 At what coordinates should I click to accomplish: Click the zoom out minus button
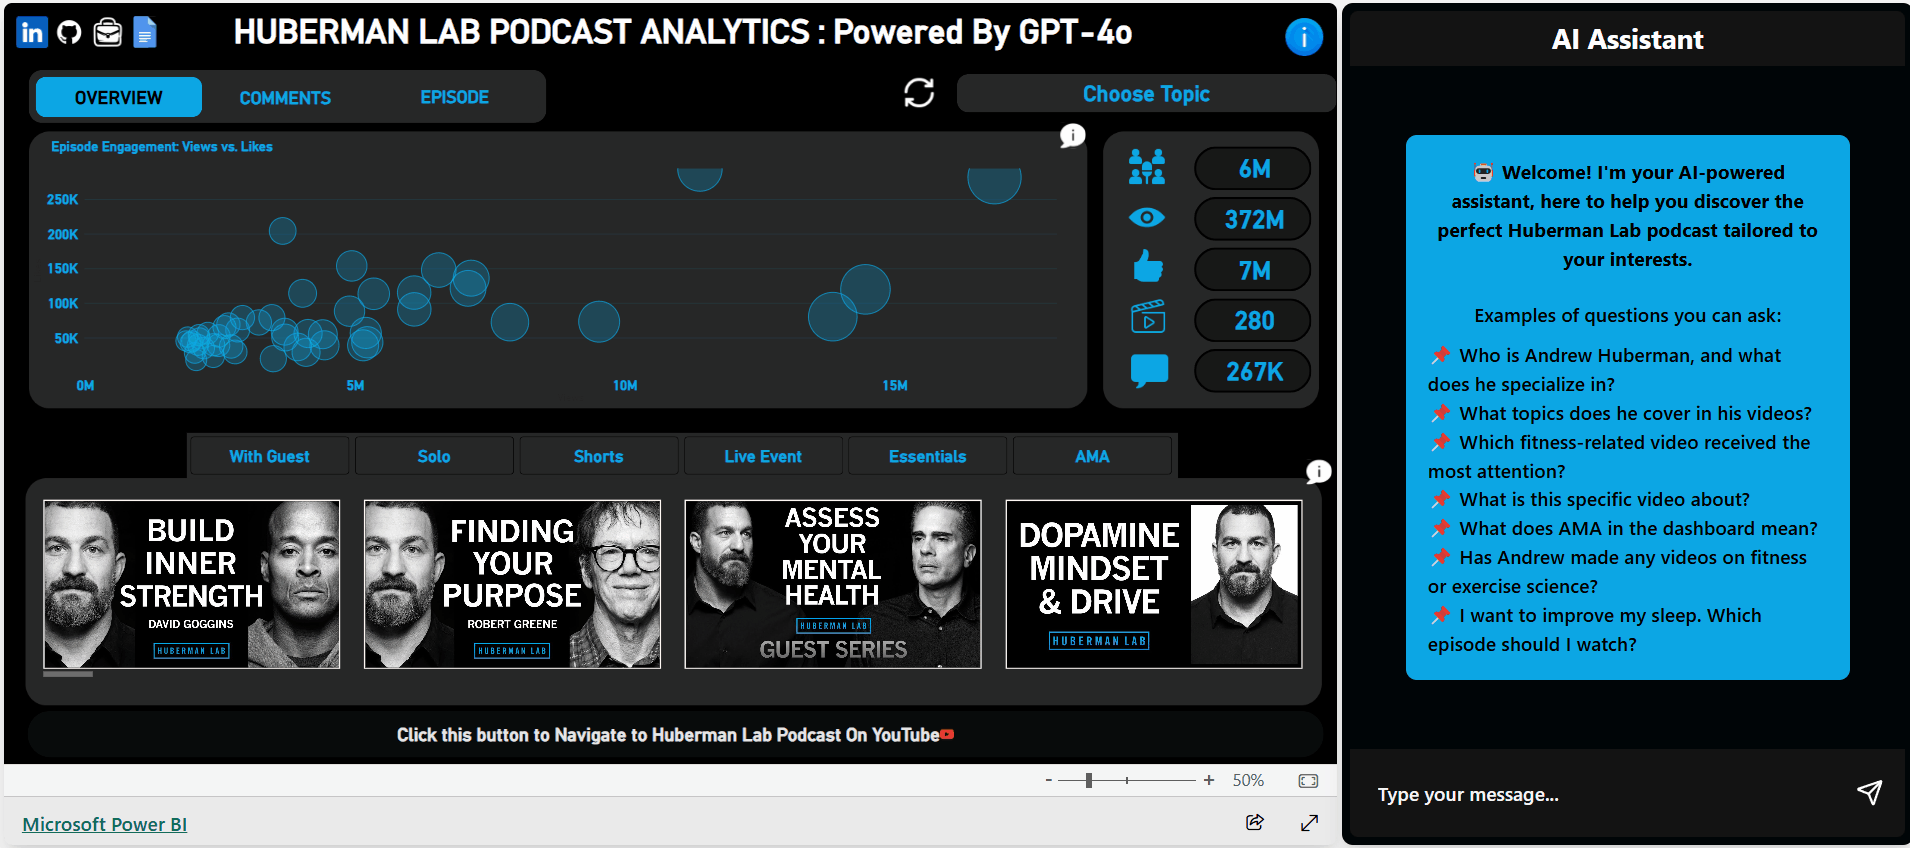[1048, 780]
